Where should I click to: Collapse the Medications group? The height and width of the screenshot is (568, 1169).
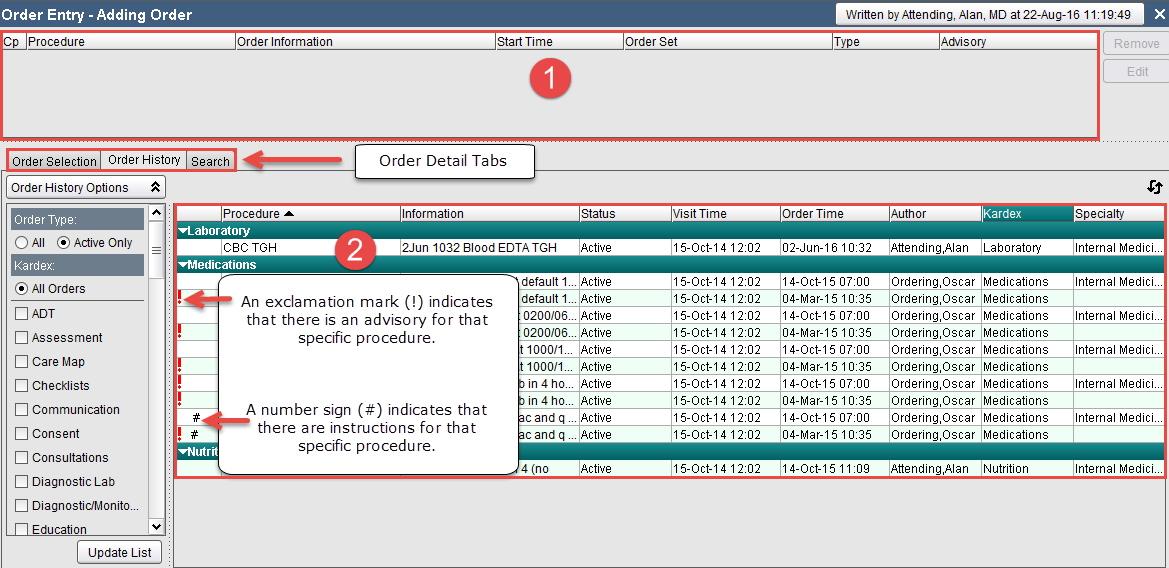tap(183, 265)
